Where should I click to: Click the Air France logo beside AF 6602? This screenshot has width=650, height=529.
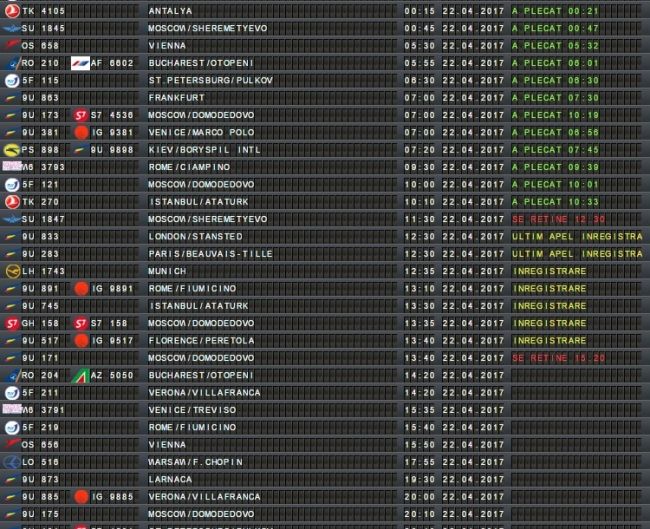[x=80, y=63]
